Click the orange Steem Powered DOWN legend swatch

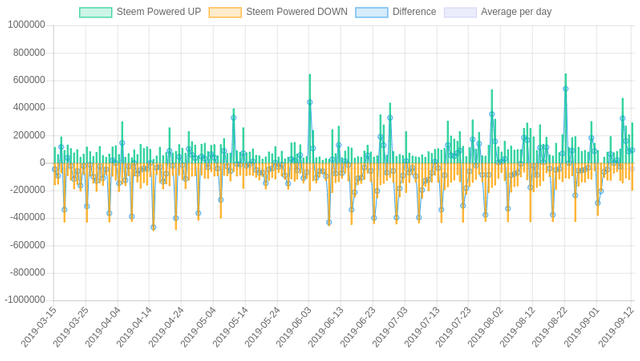[x=225, y=12]
